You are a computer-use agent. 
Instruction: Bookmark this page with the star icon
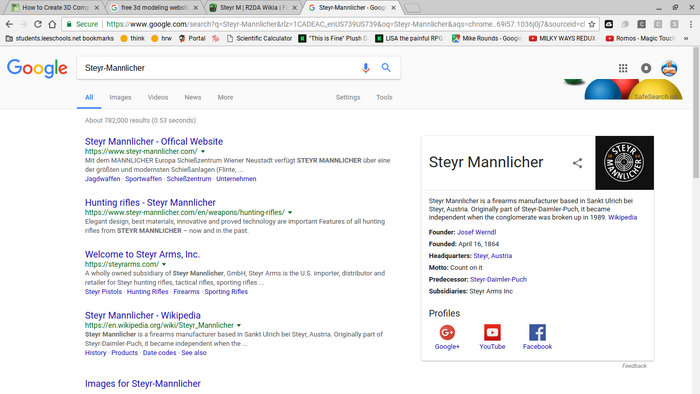(x=592, y=24)
